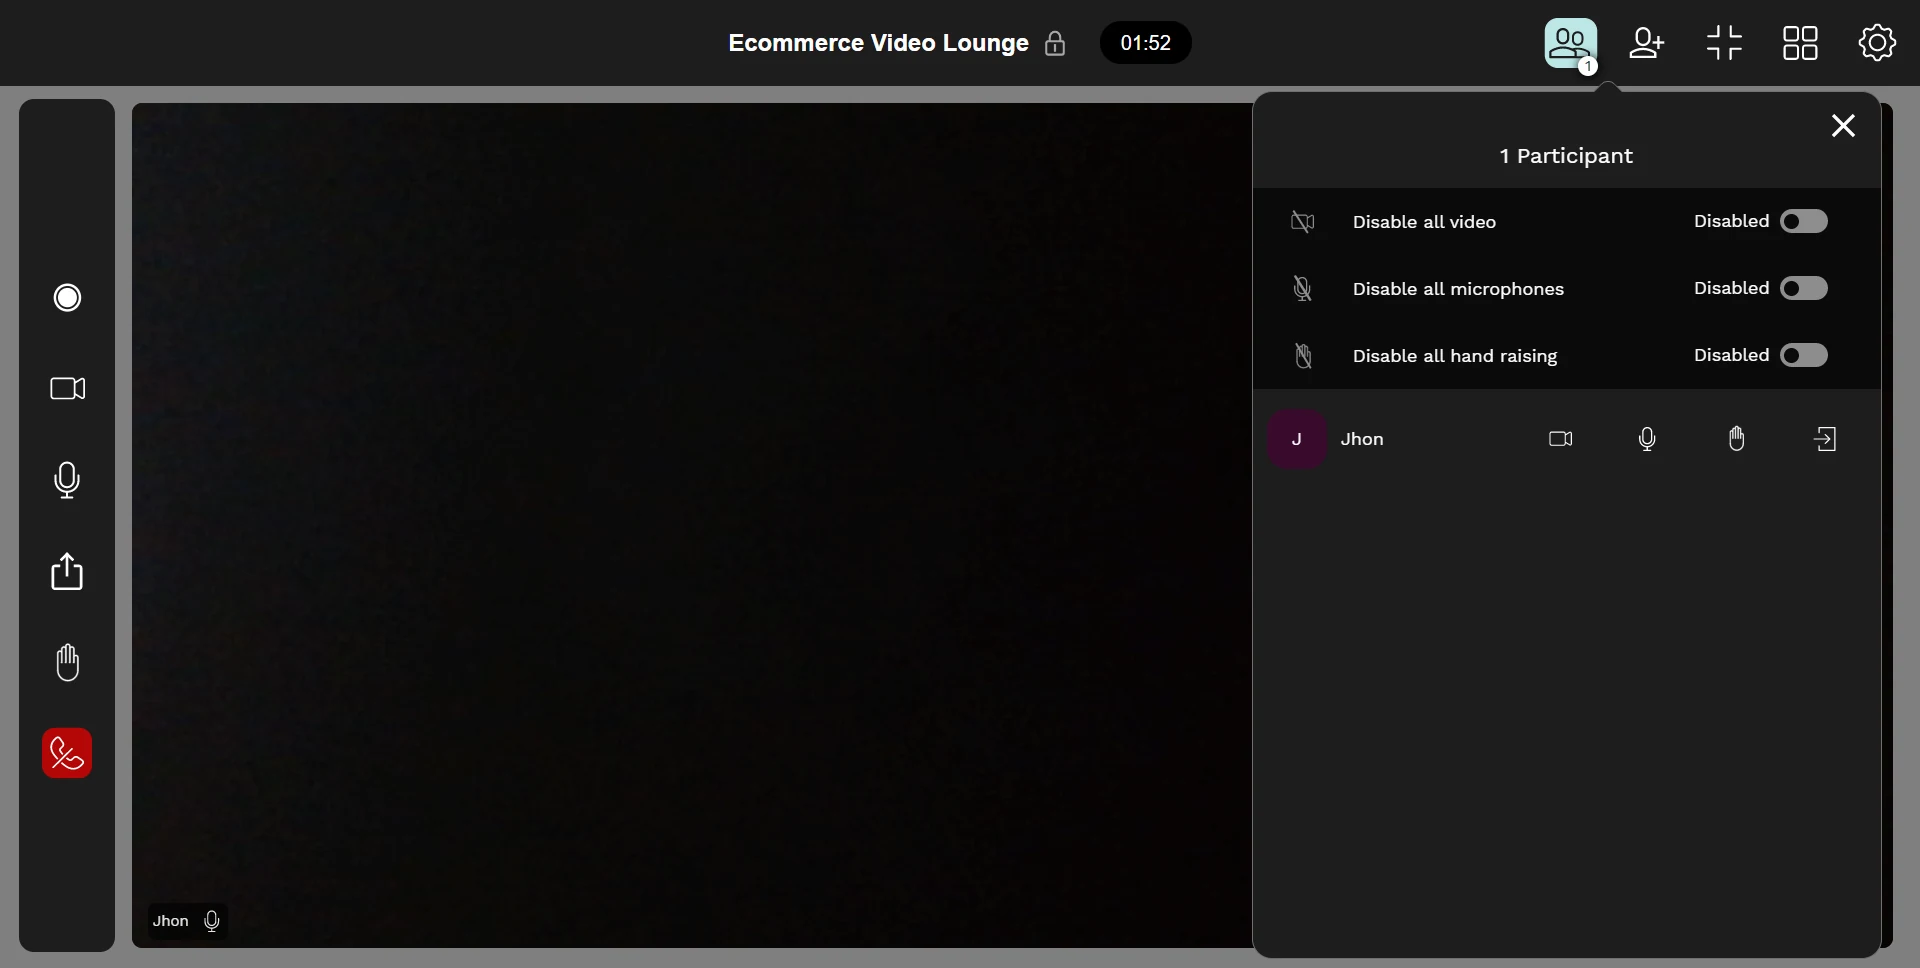Image resolution: width=1920 pixels, height=968 pixels.
Task: Click the crossed camera icon by Disable all video
Action: tap(1303, 222)
